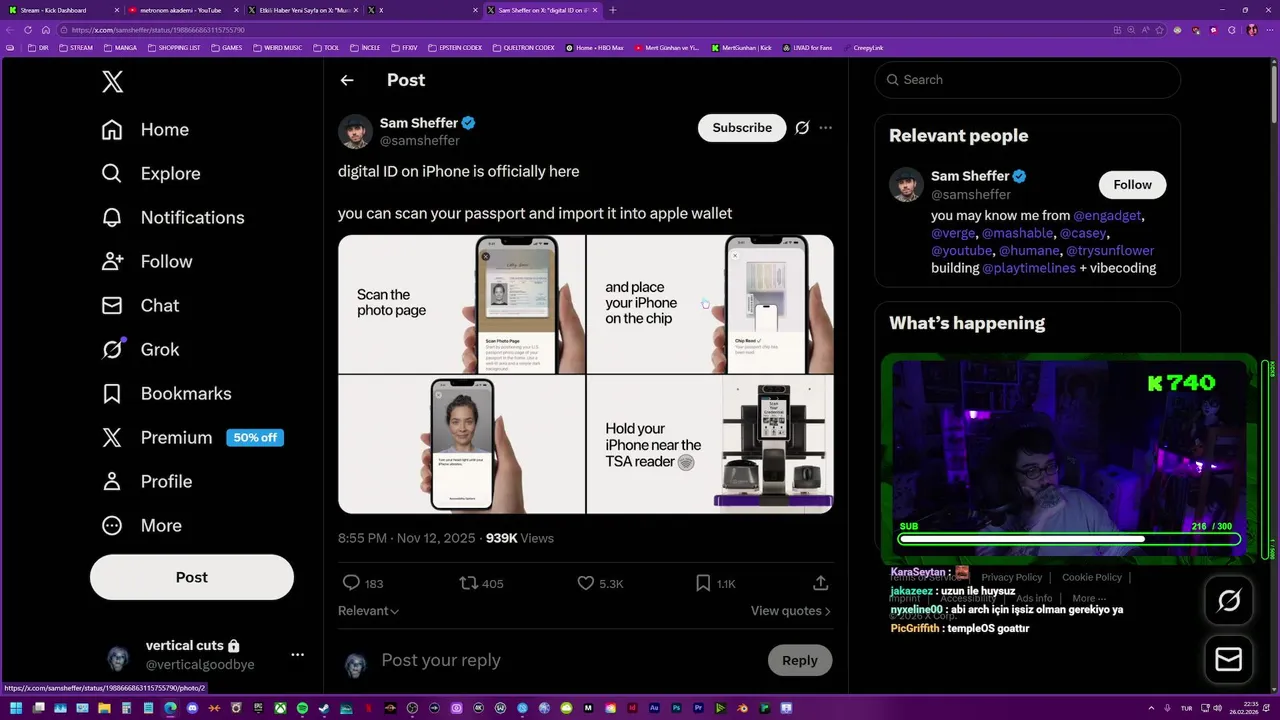Open Notifications in the sidebar
Screen dimensions: 1280x720
coord(172,218)
